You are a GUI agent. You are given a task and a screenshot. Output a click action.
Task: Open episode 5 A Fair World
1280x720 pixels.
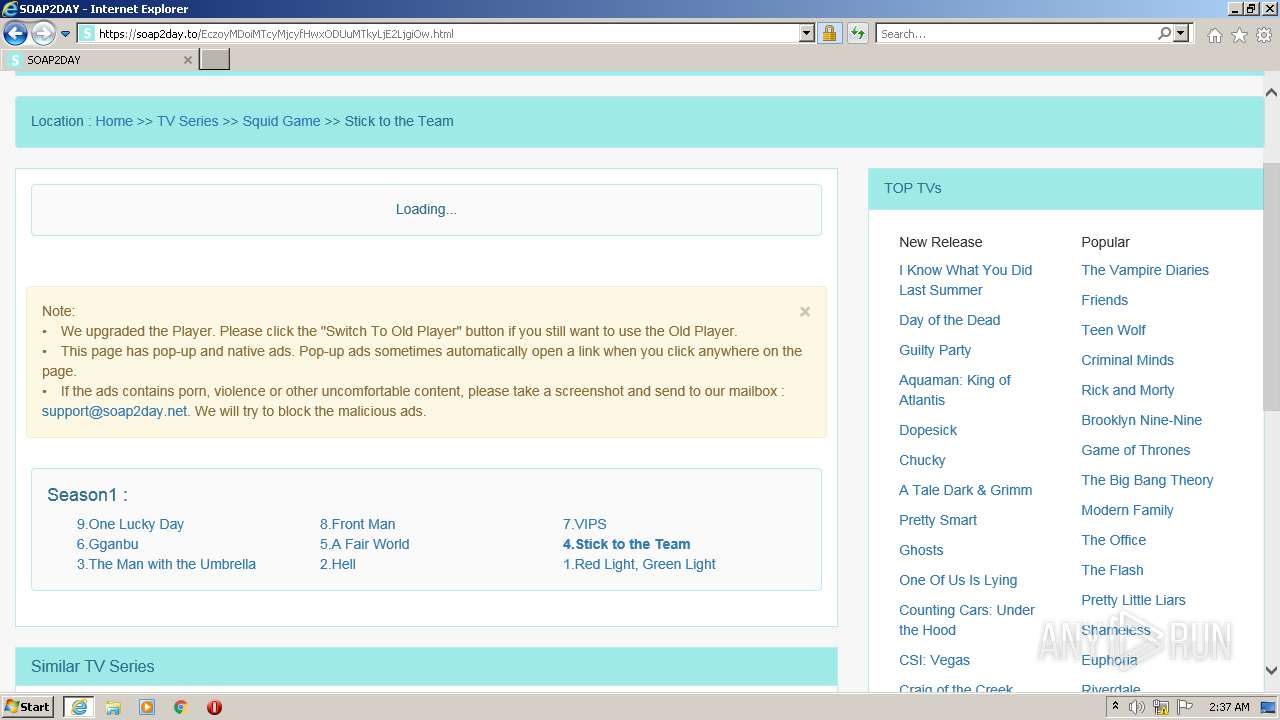tap(364, 544)
